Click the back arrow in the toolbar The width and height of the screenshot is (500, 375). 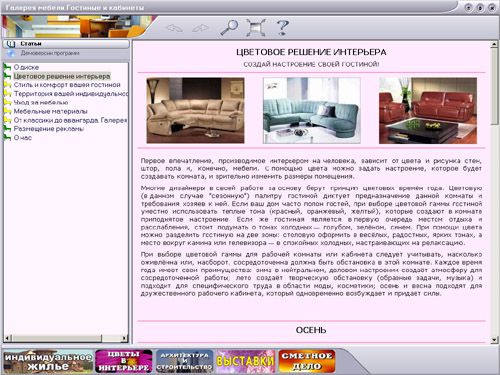point(174,28)
